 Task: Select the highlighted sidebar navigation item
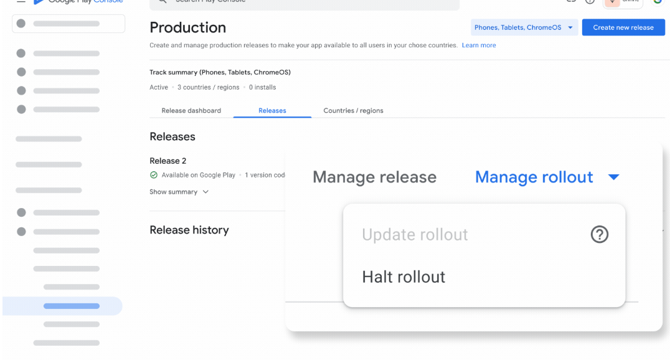point(62,306)
